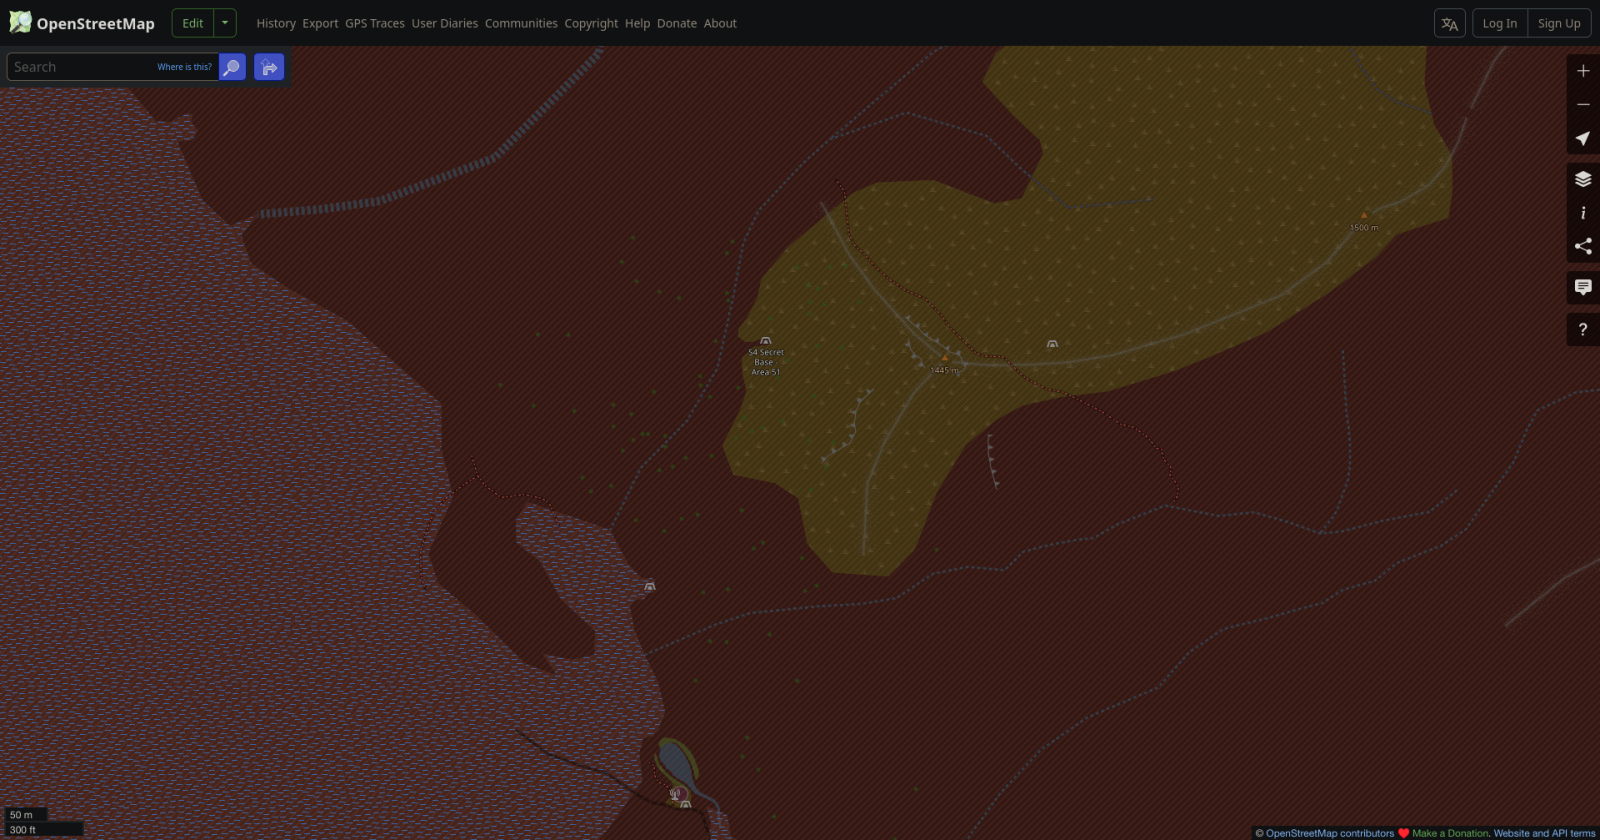Viewport: 1600px width, 840px height.
Task: Expand the Edit dropdown arrow
Action: (x=225, y=23)
